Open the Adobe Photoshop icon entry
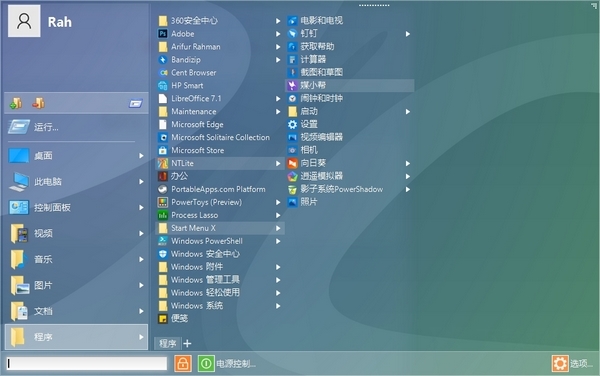The image size is (600, 376). [x=163, y=34]
